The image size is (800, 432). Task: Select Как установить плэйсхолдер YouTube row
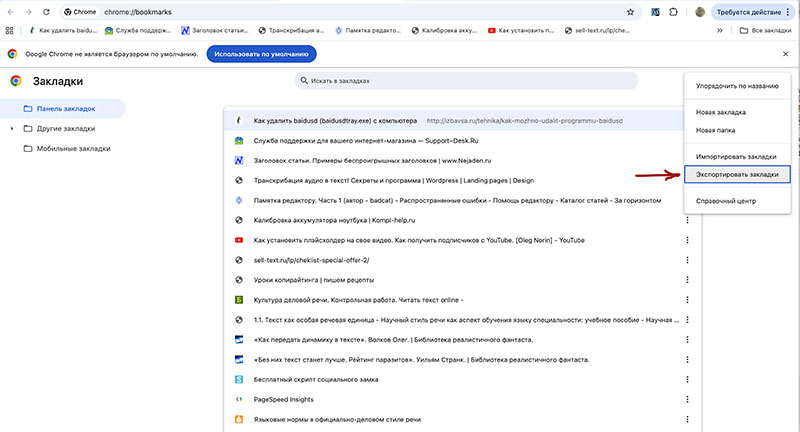[462, 240]
